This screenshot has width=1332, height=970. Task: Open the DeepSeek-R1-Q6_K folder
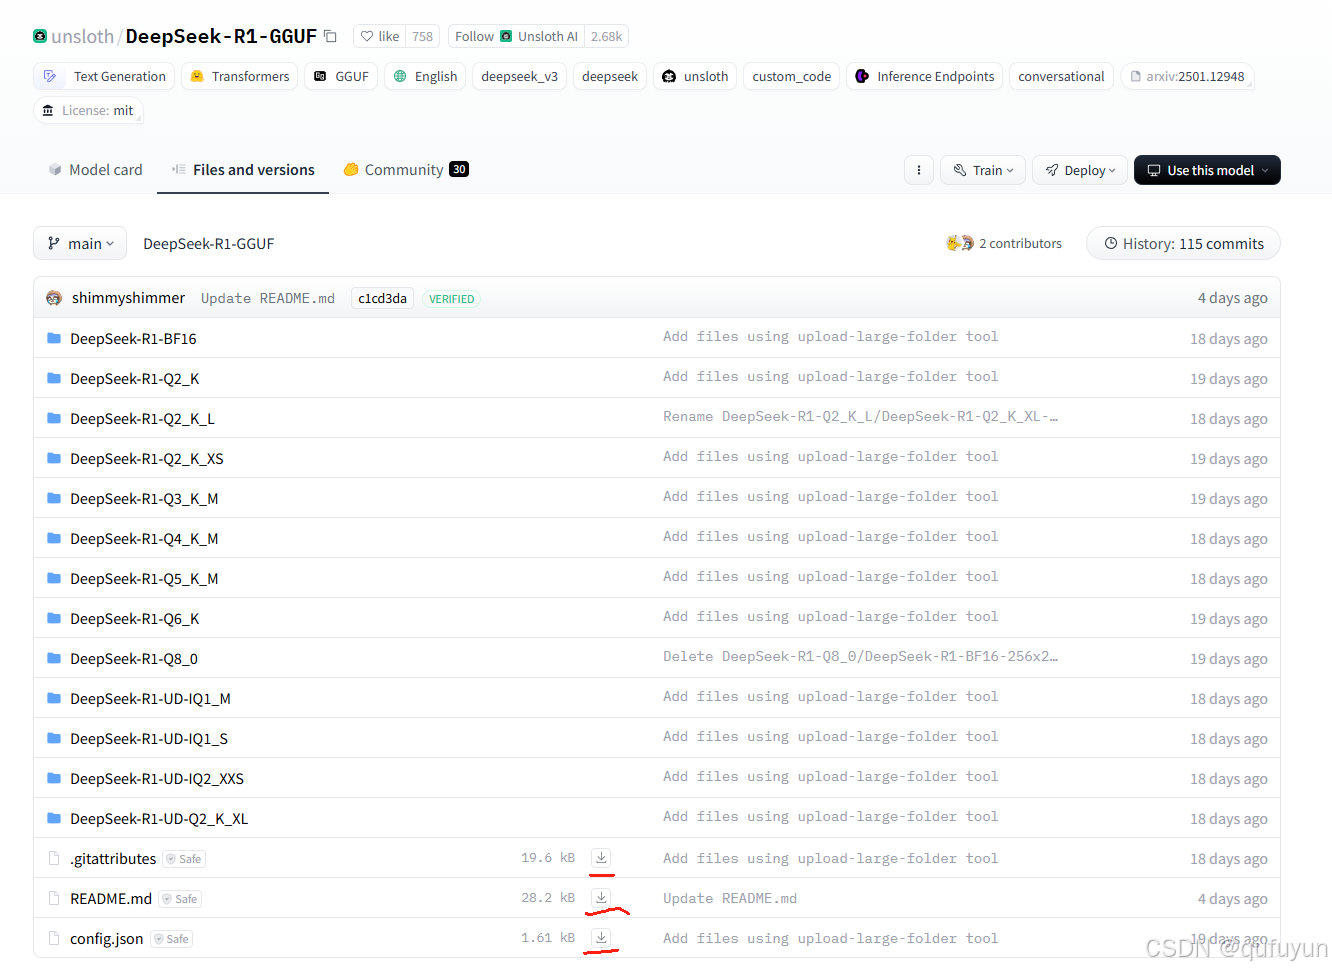[x=135, y=619]
